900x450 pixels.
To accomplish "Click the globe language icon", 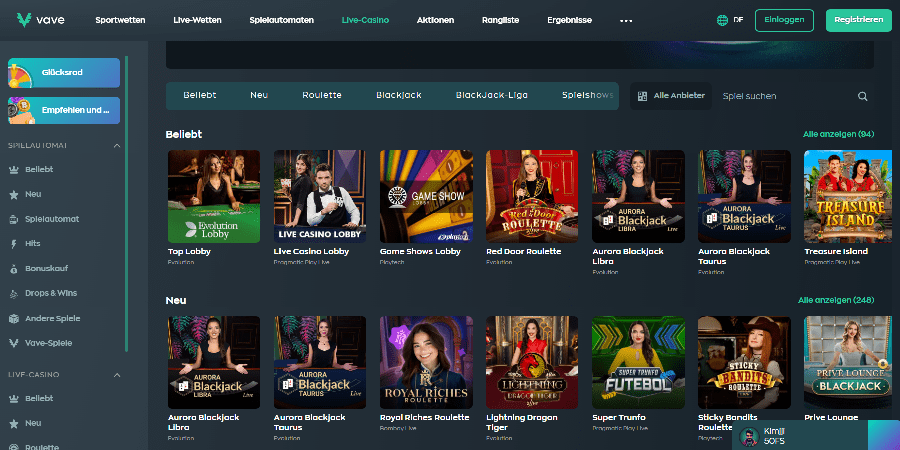I will click(x=722, y=20).
